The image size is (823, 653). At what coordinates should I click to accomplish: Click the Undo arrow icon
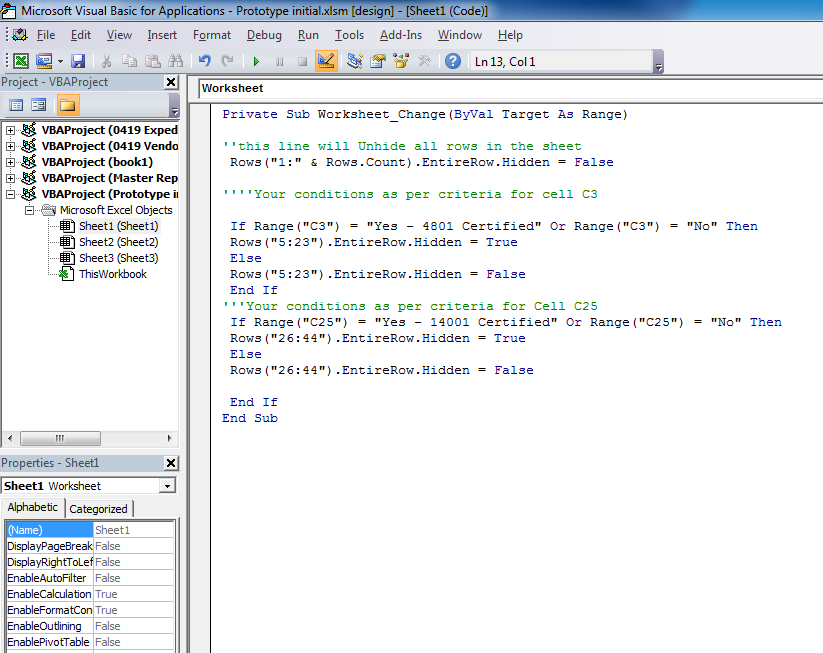(205, 61)
